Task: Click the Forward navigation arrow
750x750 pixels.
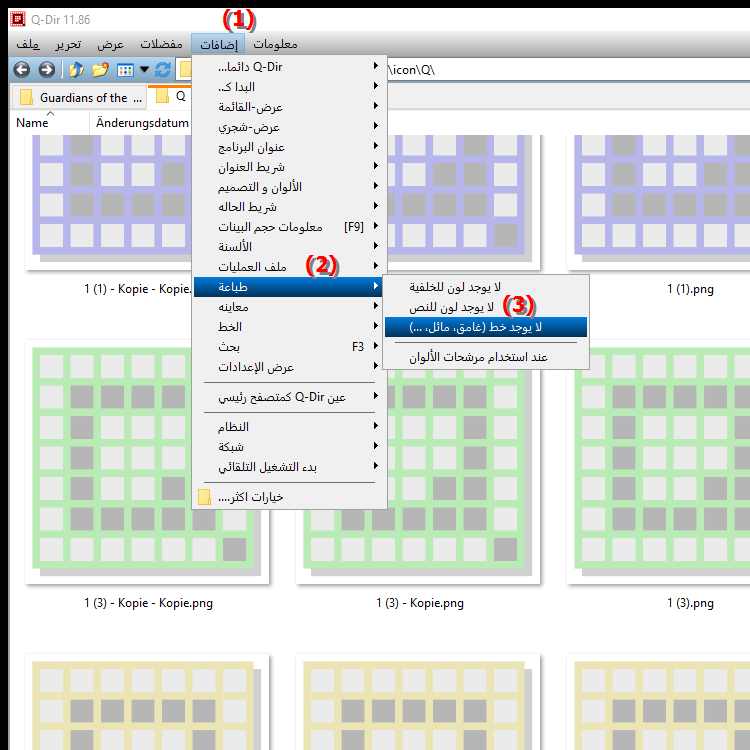Action: click(46, 70)
